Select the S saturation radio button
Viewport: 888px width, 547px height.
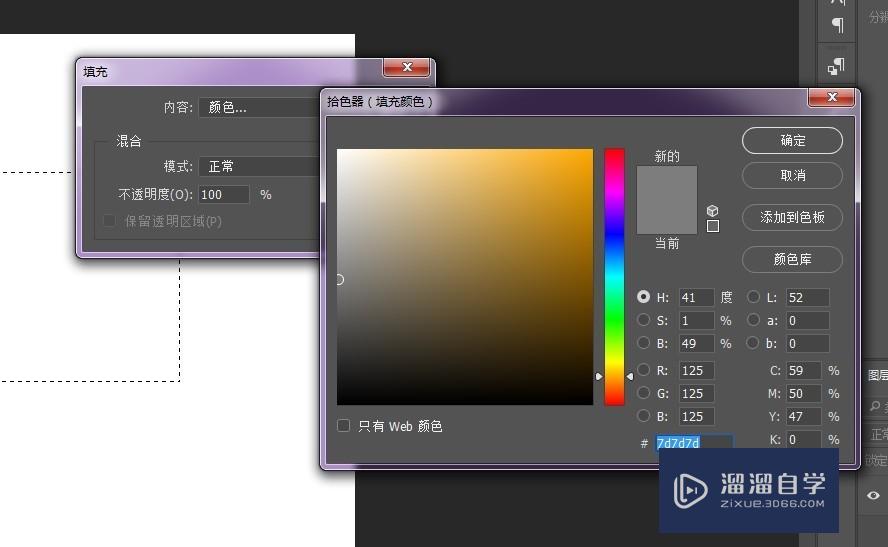(x=643, y=320)
